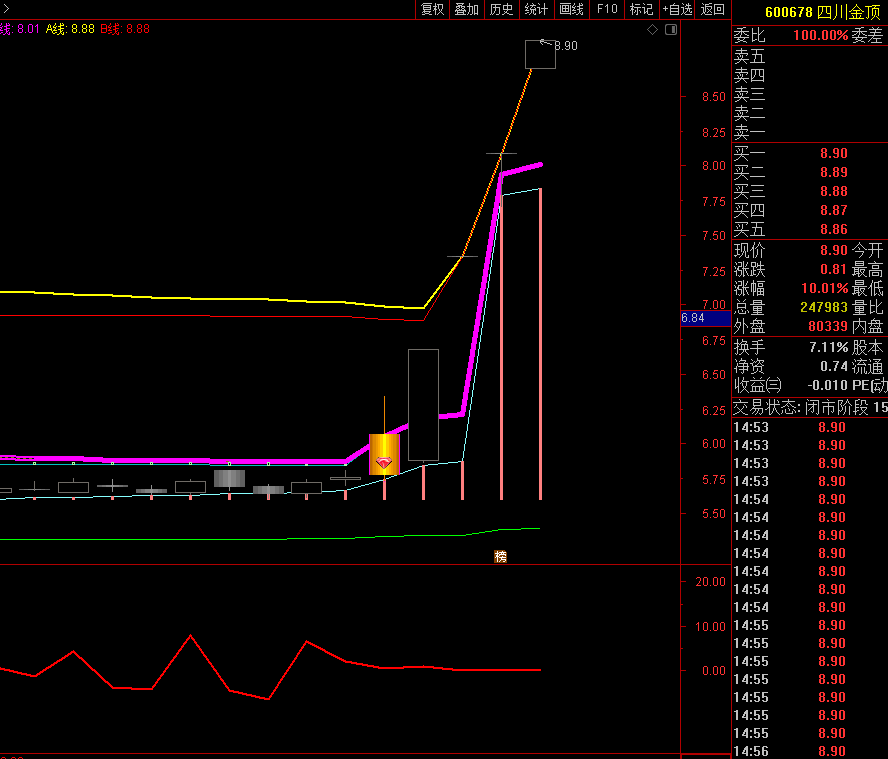
Task: Click the tall hollow candle near 6.50
Action: [x=424, y=404]
